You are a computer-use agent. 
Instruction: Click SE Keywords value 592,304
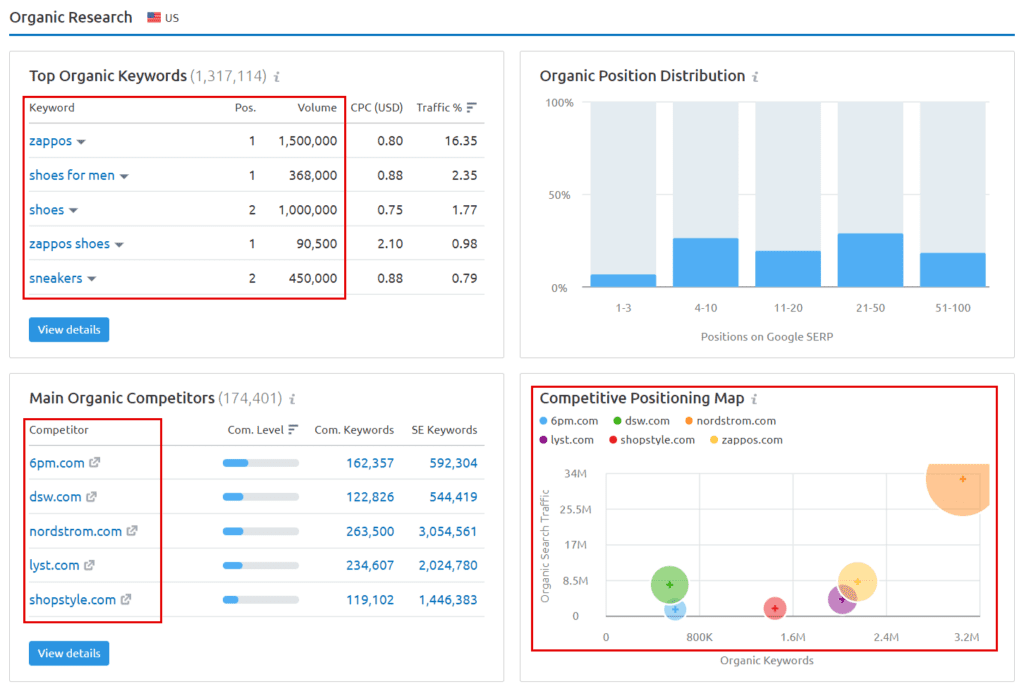pyautogui.click(x=453, y=463)
